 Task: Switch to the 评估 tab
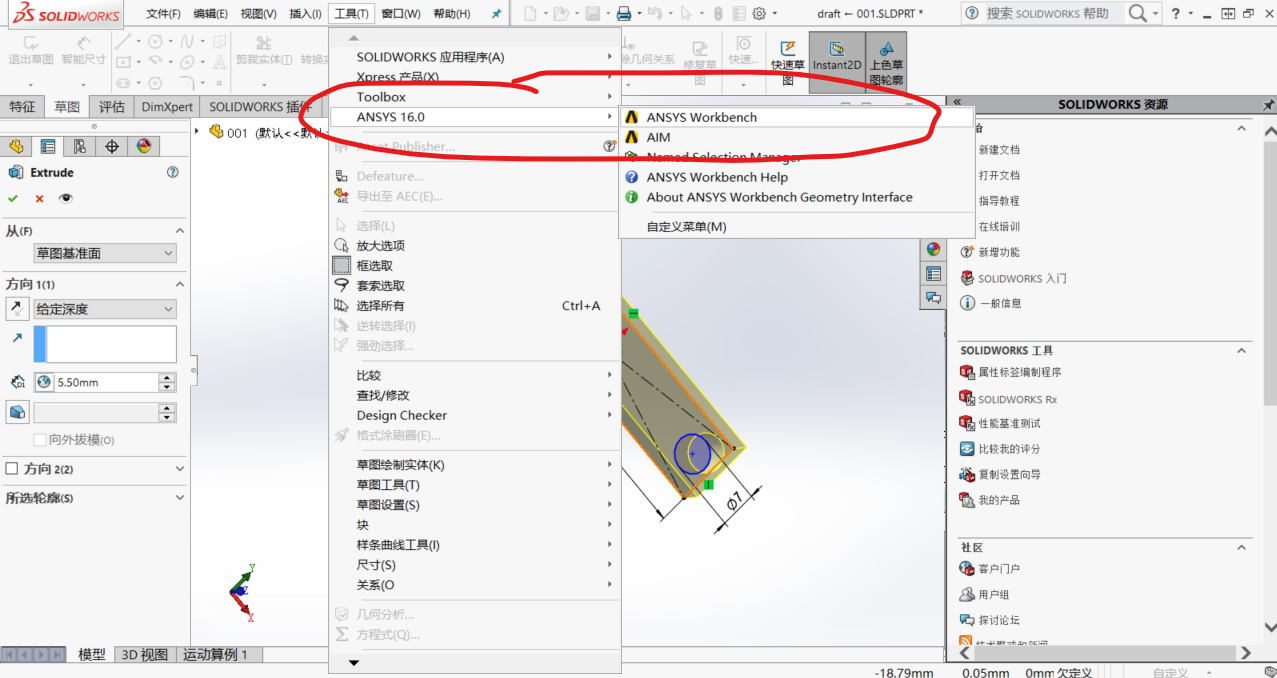coord(111,105)
